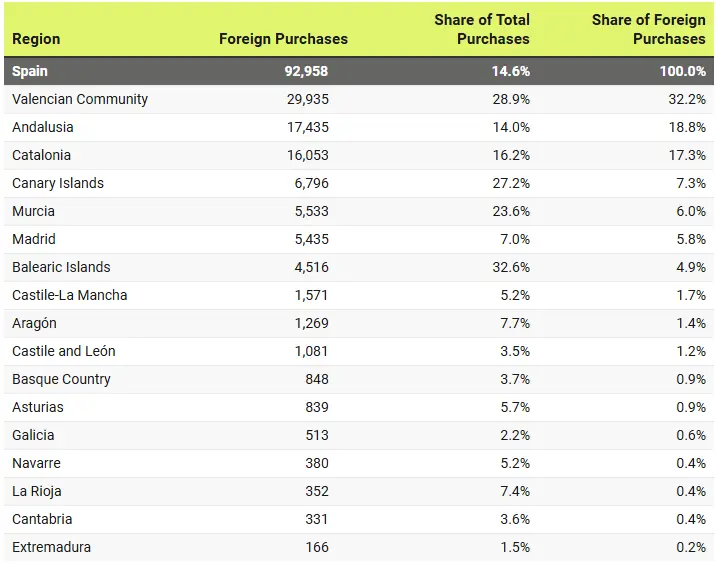716x564 pixels.
Task: Select the Galicia region cell
Action: [x=34, y=435]
